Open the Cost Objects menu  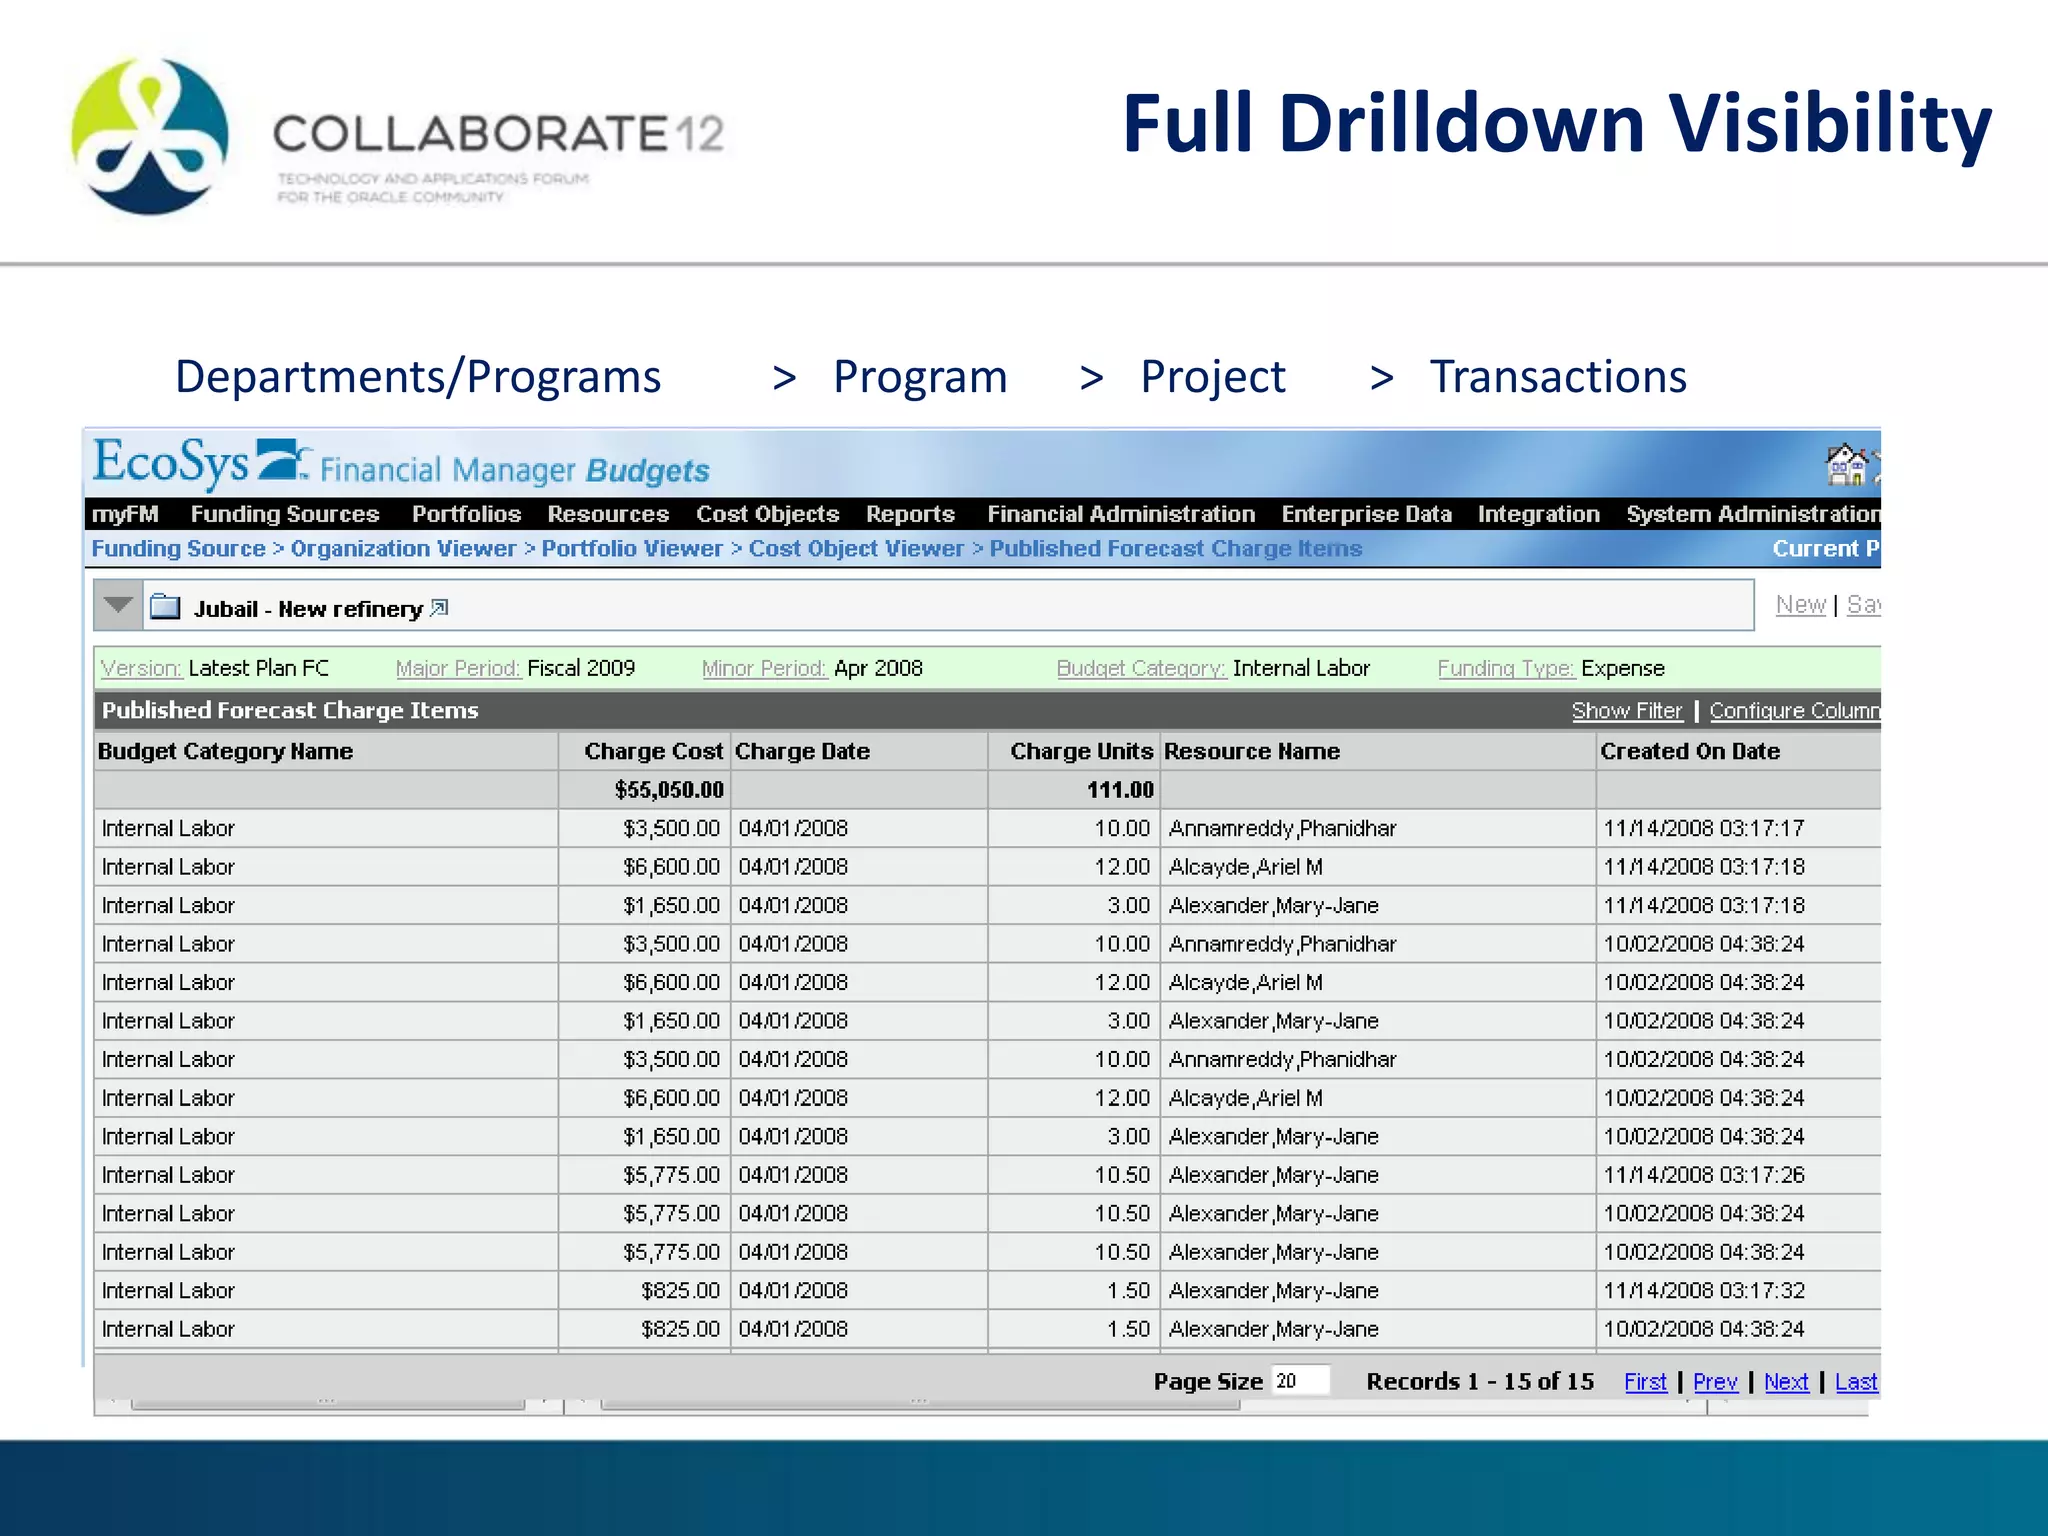click(767, 514)
